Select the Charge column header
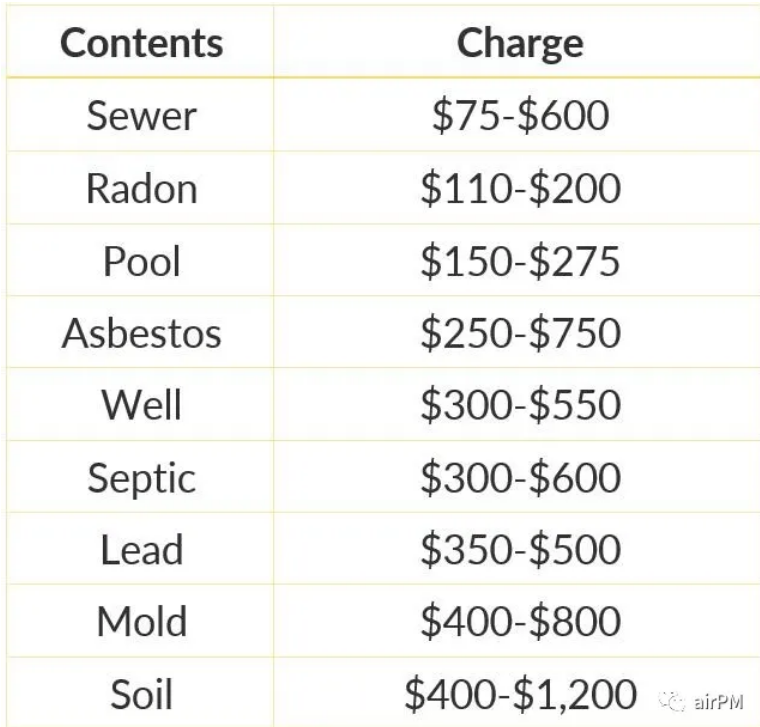The width and height of the screenshot is (760, 727). point(520,45)
